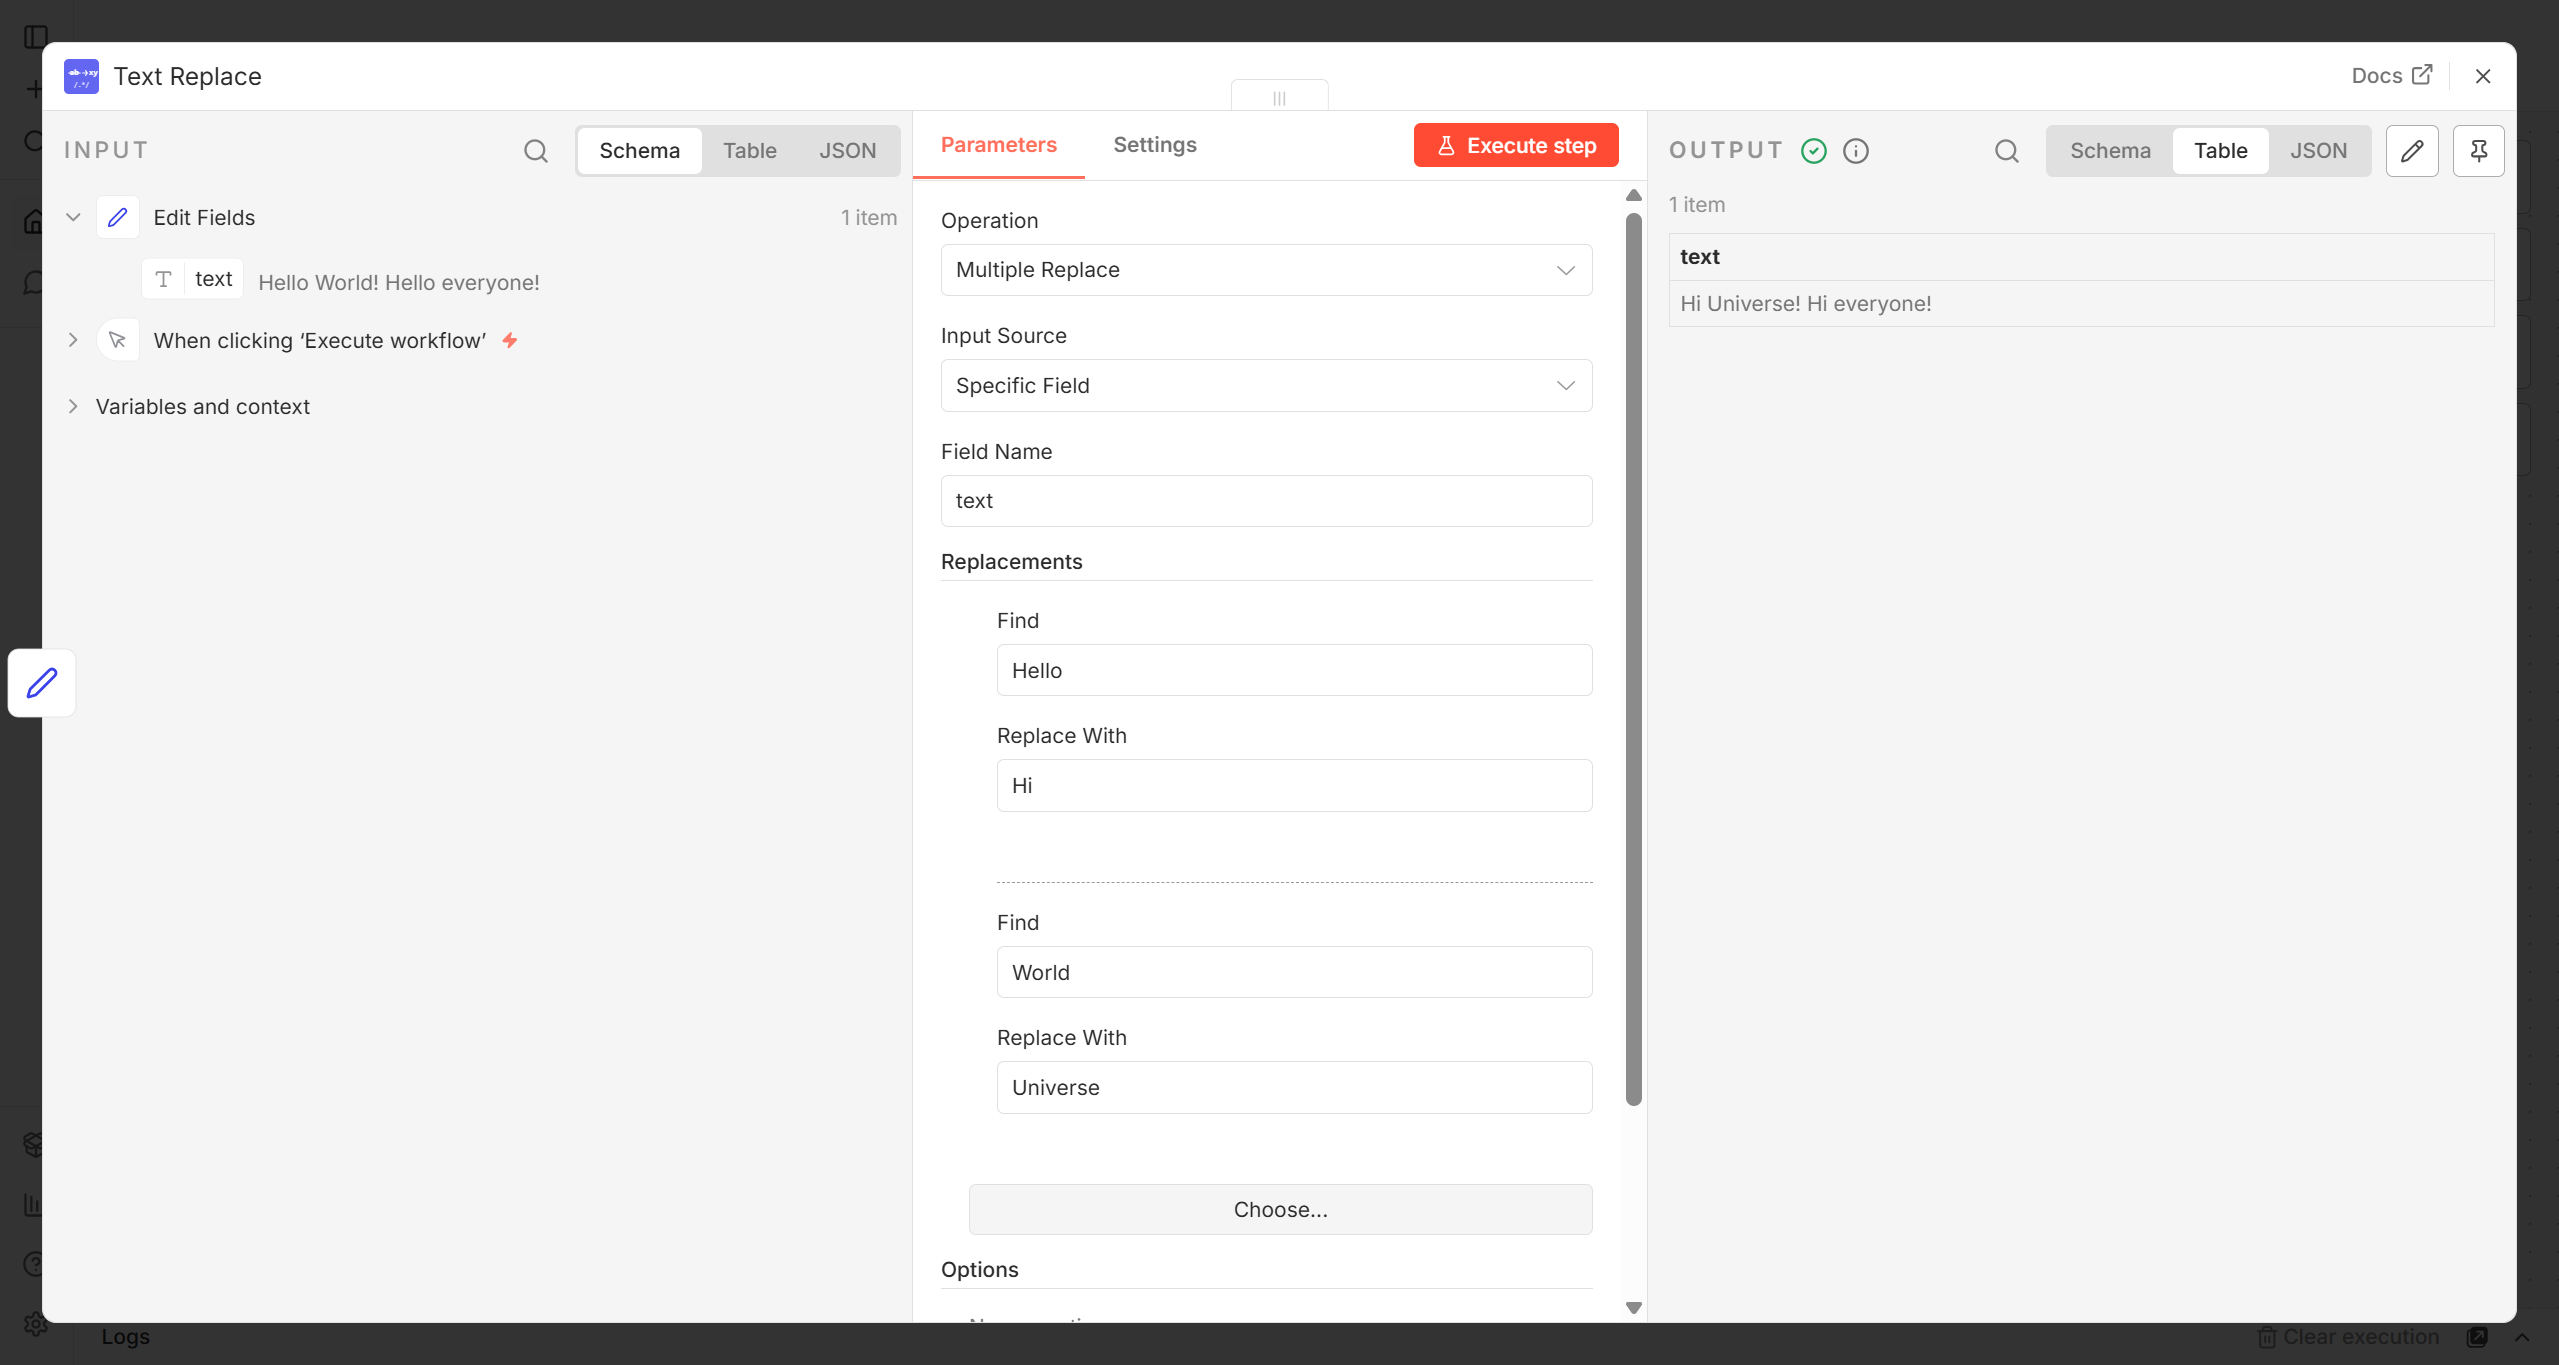Click the floating Edit Fields node button
The image size is (2559, 1365).
tap(42, 683)
